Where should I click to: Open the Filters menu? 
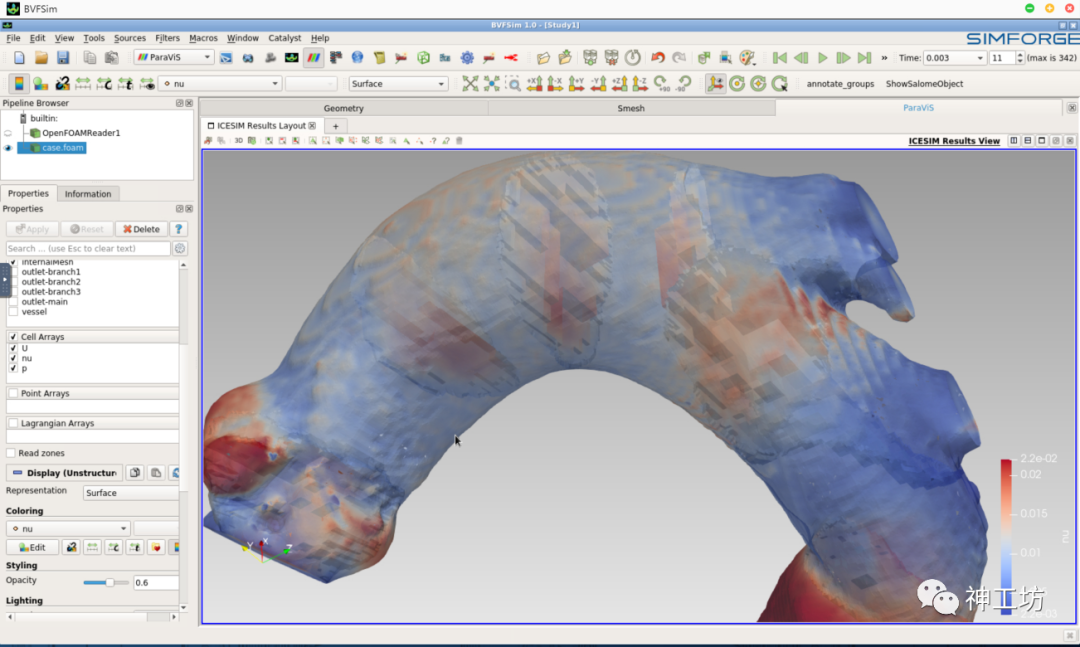tap(167, 39)
